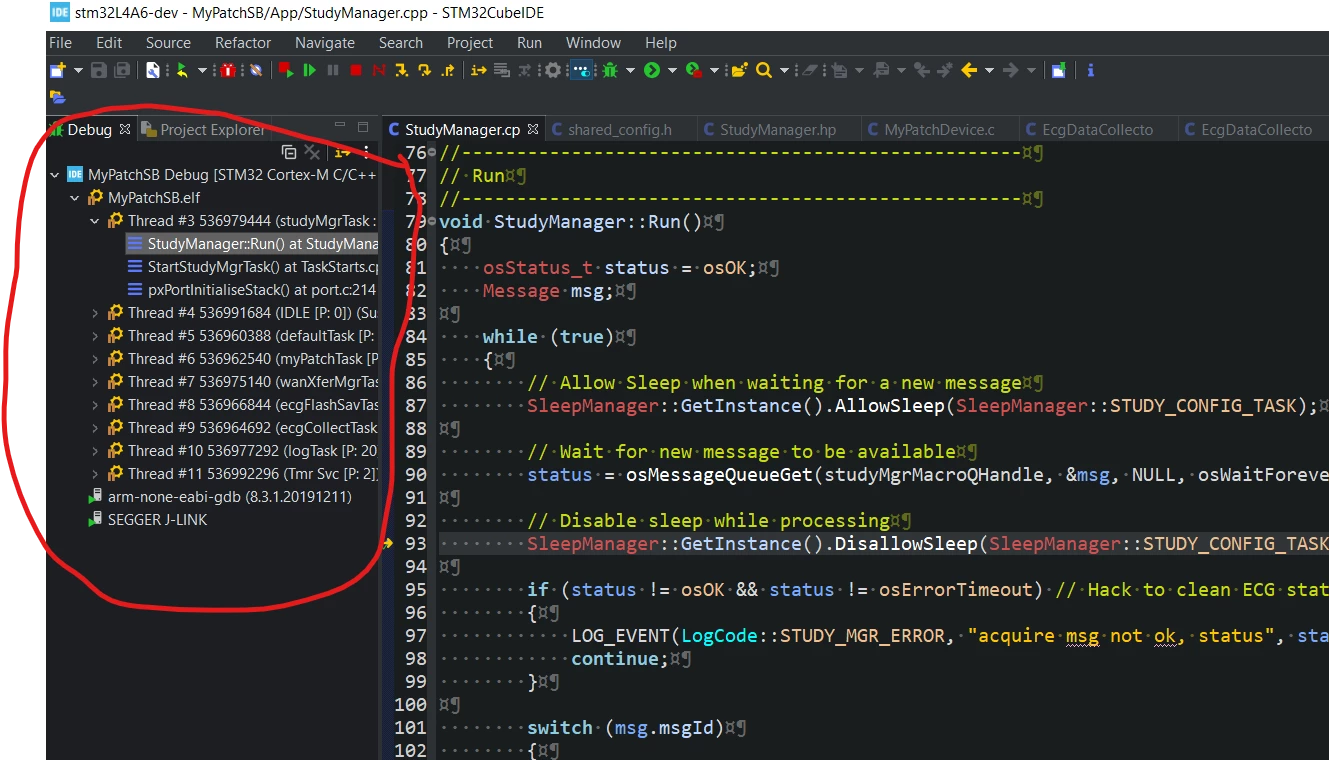This screenshot has width=1329, height=760.
Task: Click the red Terminate debug icon
Action: [x=356, y=70]
